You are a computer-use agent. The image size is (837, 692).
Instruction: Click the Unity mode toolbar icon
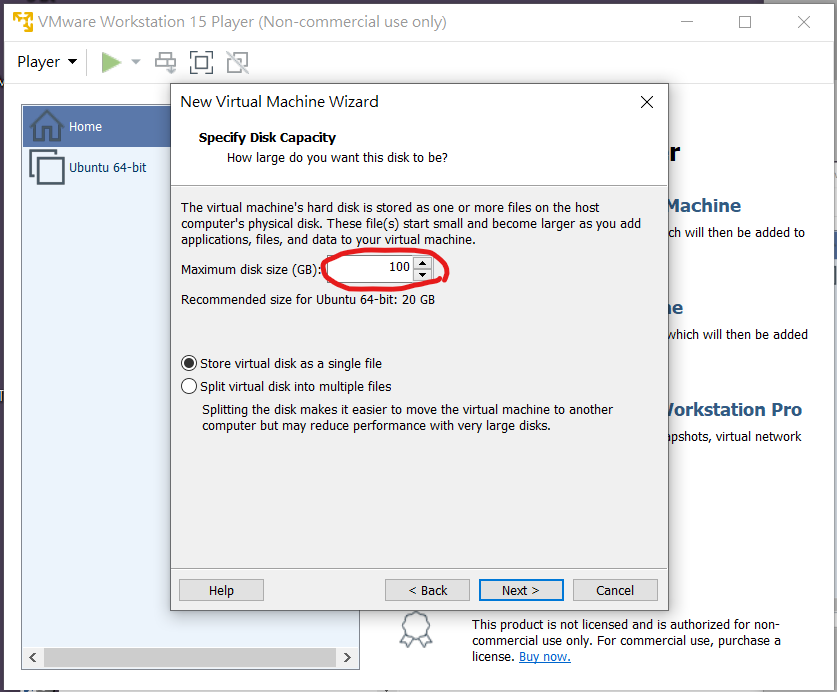(x=238, y=62)
